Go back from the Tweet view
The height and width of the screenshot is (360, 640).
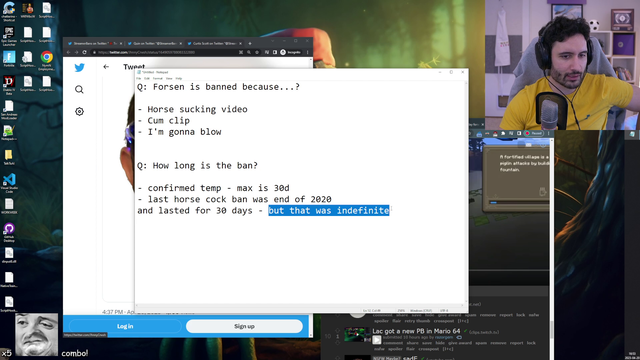coord(106,67)
